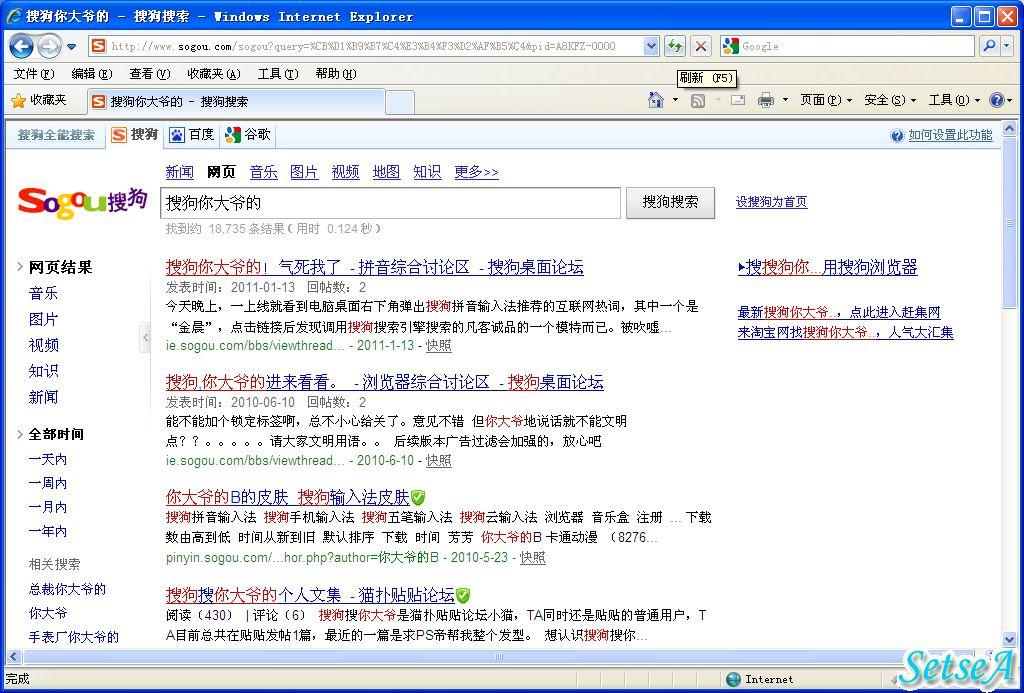Collapse the left sidebar with arrow handle
The height and width of the screenshot is (693, 1024).
(x=145, y=338)
